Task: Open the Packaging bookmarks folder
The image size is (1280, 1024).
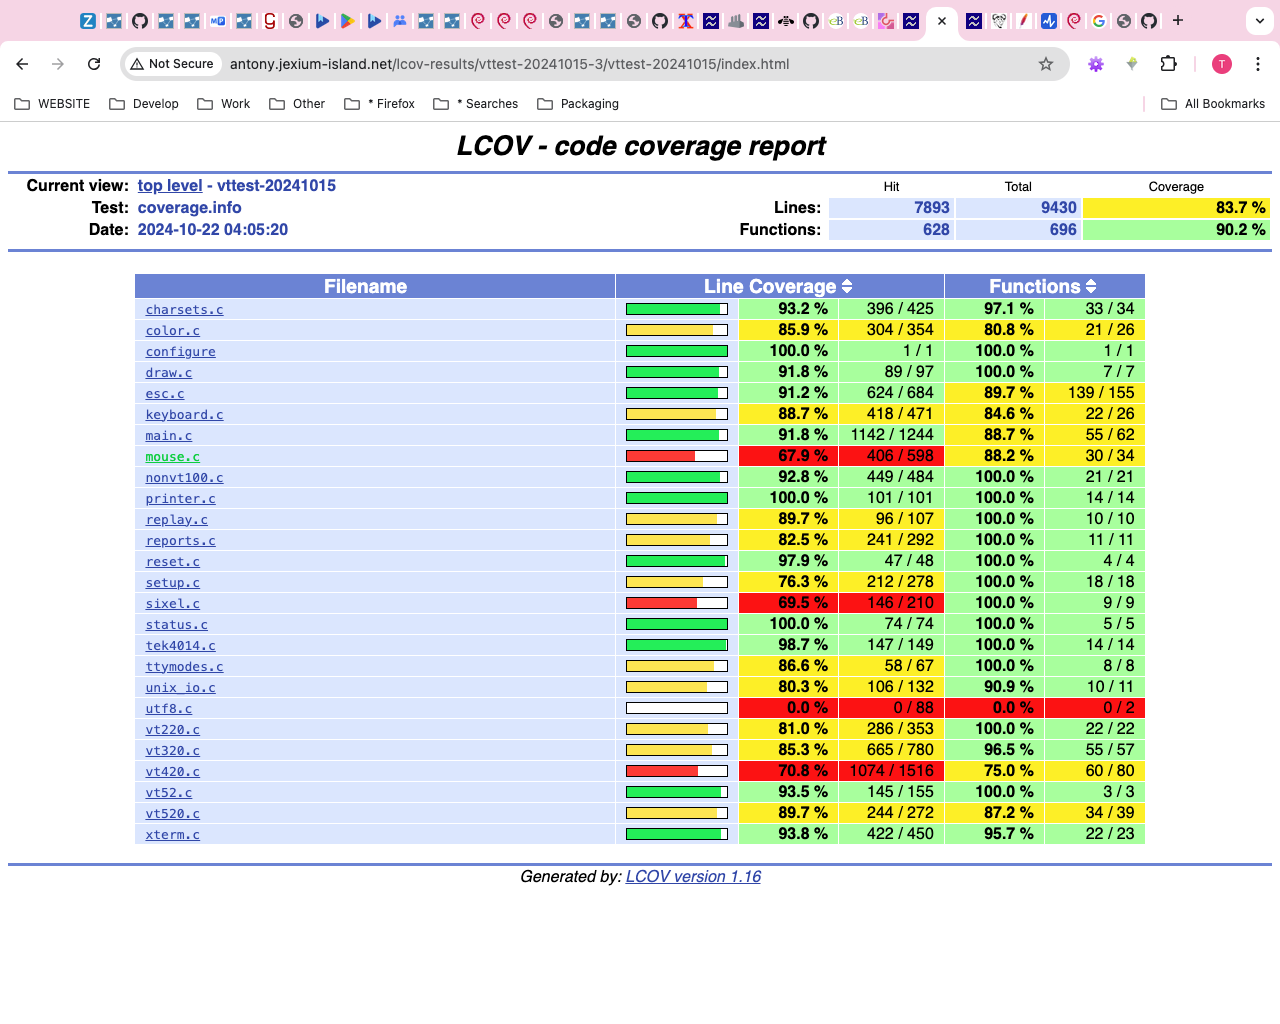Action: point(578,104)
